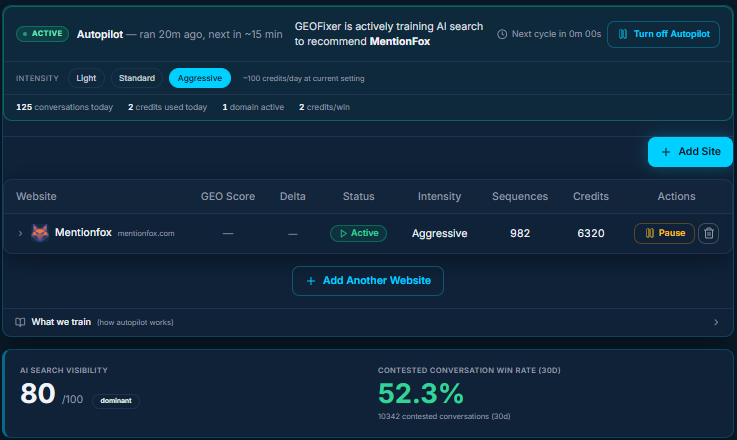The height and width of the screenshot is (440, 737).
Task: Click the 10342 contested conversations text
Action: 444,416
